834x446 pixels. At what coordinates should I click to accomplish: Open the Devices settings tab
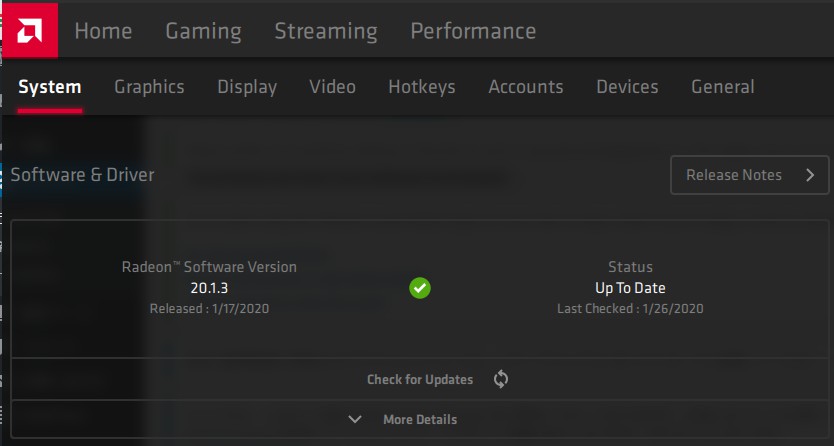[627, 87]
